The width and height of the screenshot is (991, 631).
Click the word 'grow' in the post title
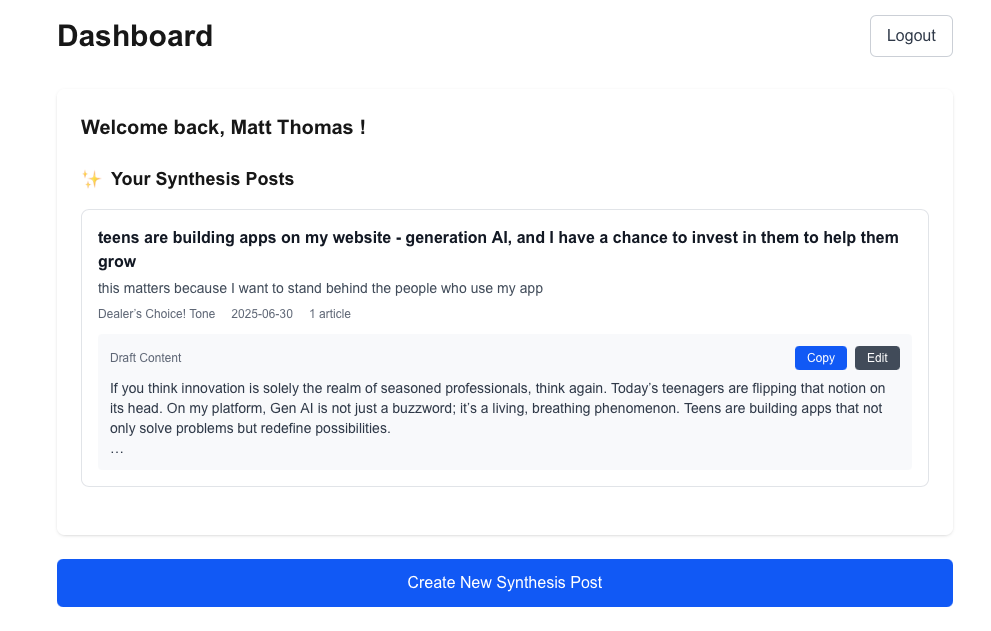pyautogui.click(x=117, y=262)
